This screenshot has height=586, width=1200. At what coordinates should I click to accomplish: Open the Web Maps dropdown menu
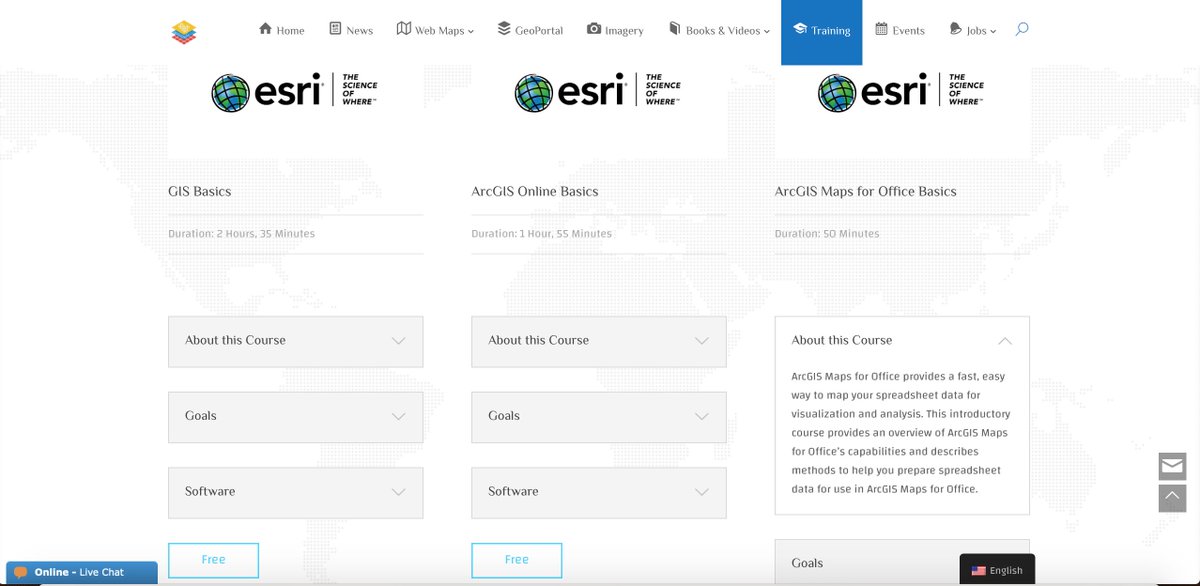[435, 30]
